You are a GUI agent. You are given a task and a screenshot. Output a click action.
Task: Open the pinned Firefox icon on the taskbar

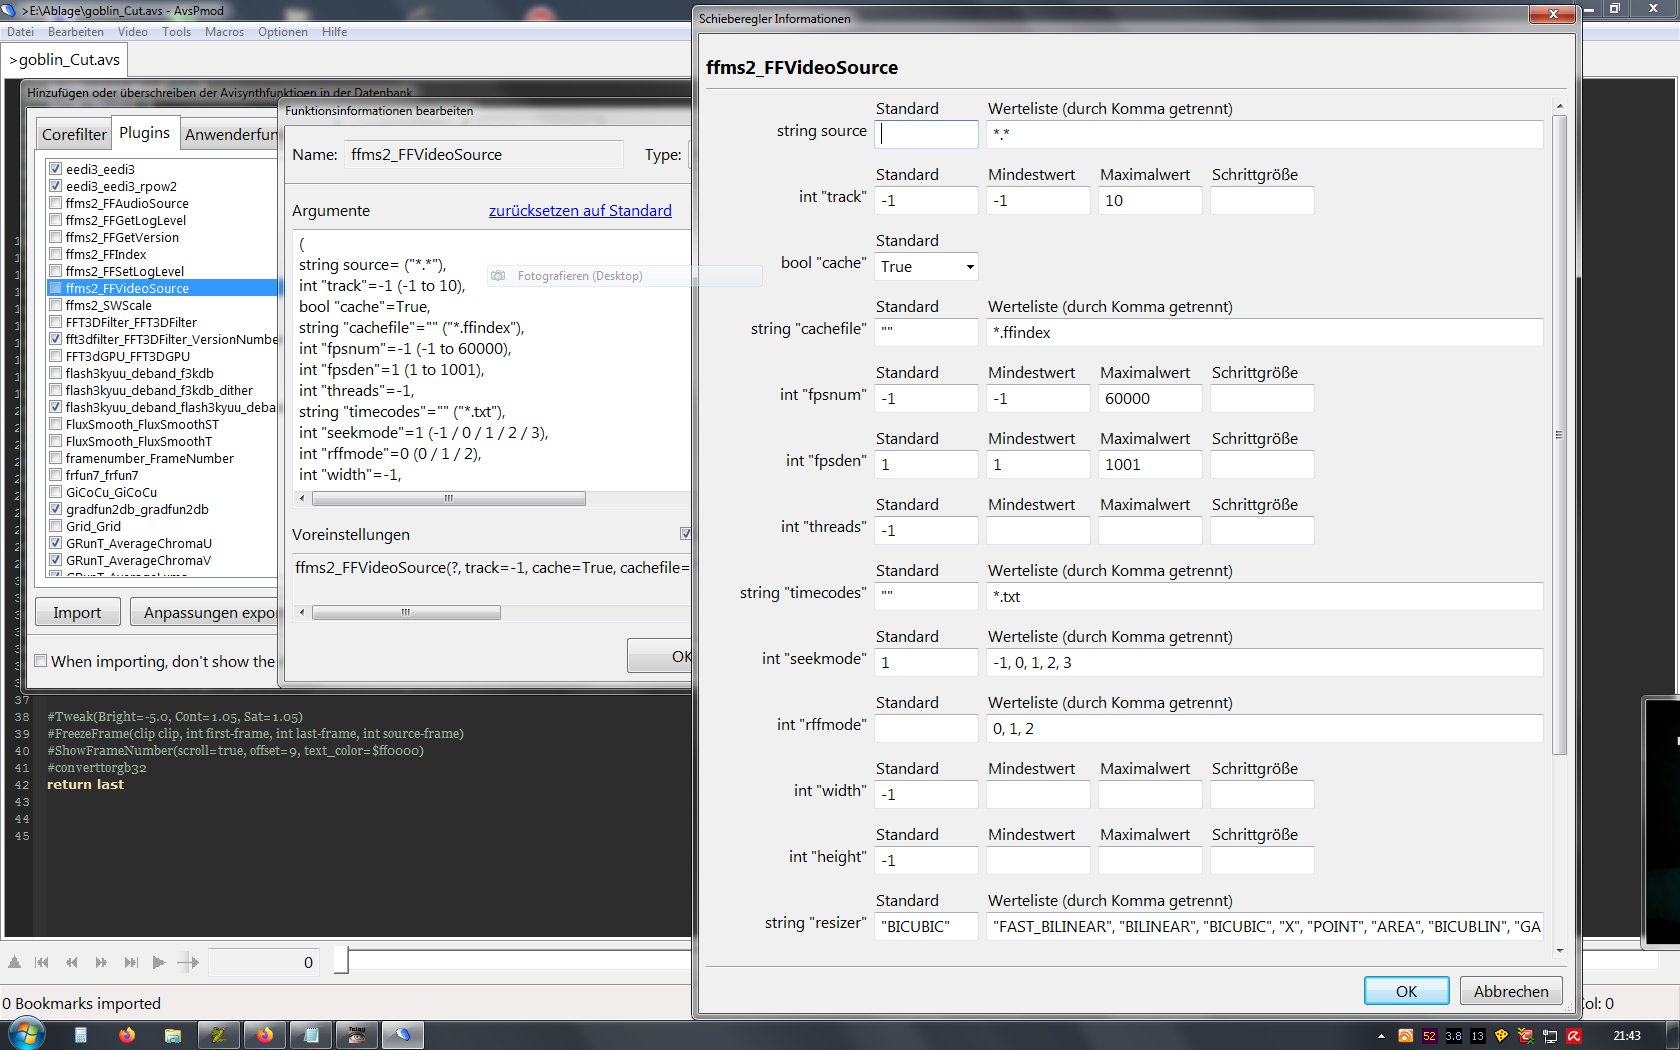click(x=127, y=1035)
